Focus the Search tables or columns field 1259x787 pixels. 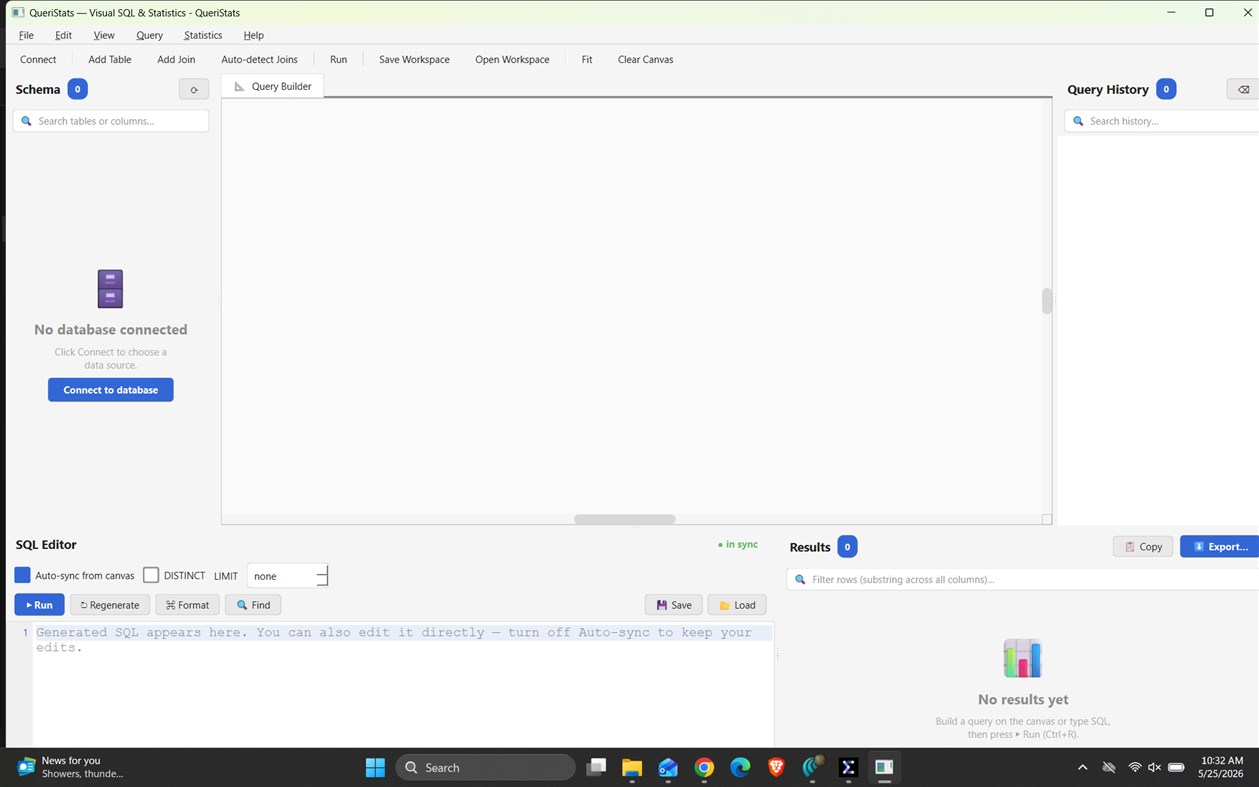coord(111,120)
